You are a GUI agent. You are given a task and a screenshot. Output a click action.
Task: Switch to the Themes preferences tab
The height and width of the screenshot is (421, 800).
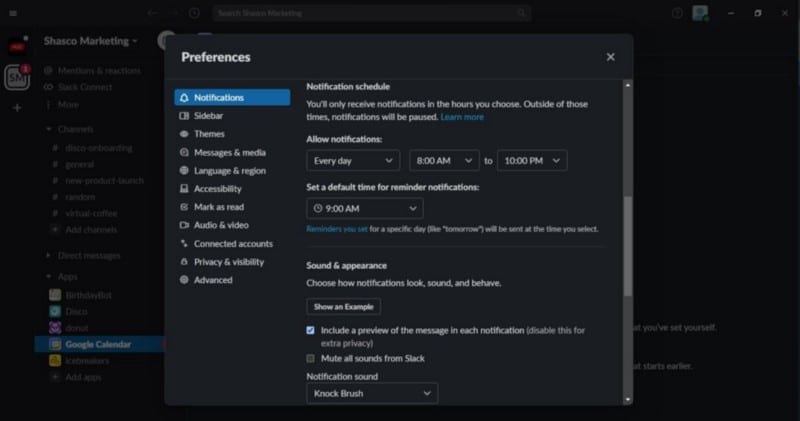click(x=209, y=134)
